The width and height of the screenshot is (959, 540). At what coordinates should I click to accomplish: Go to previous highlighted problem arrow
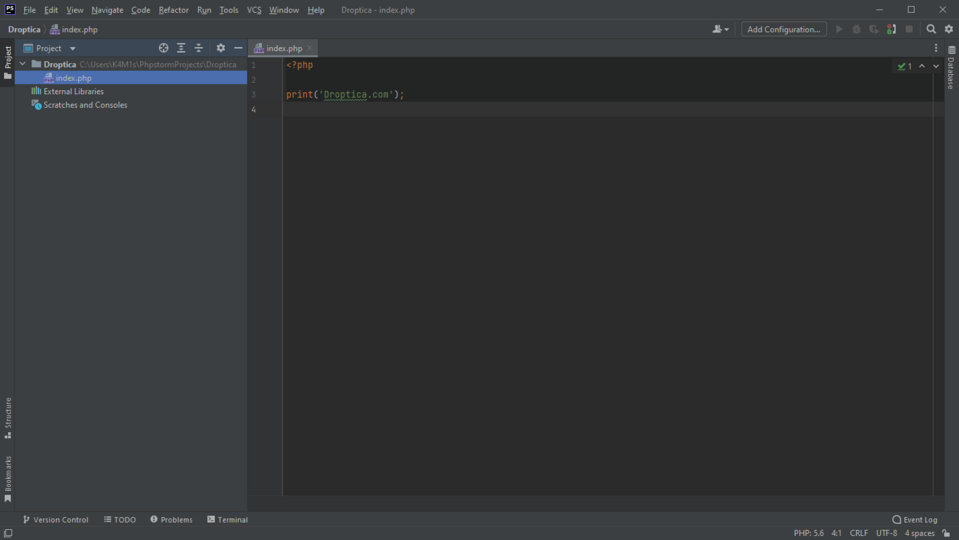(922, 66)
